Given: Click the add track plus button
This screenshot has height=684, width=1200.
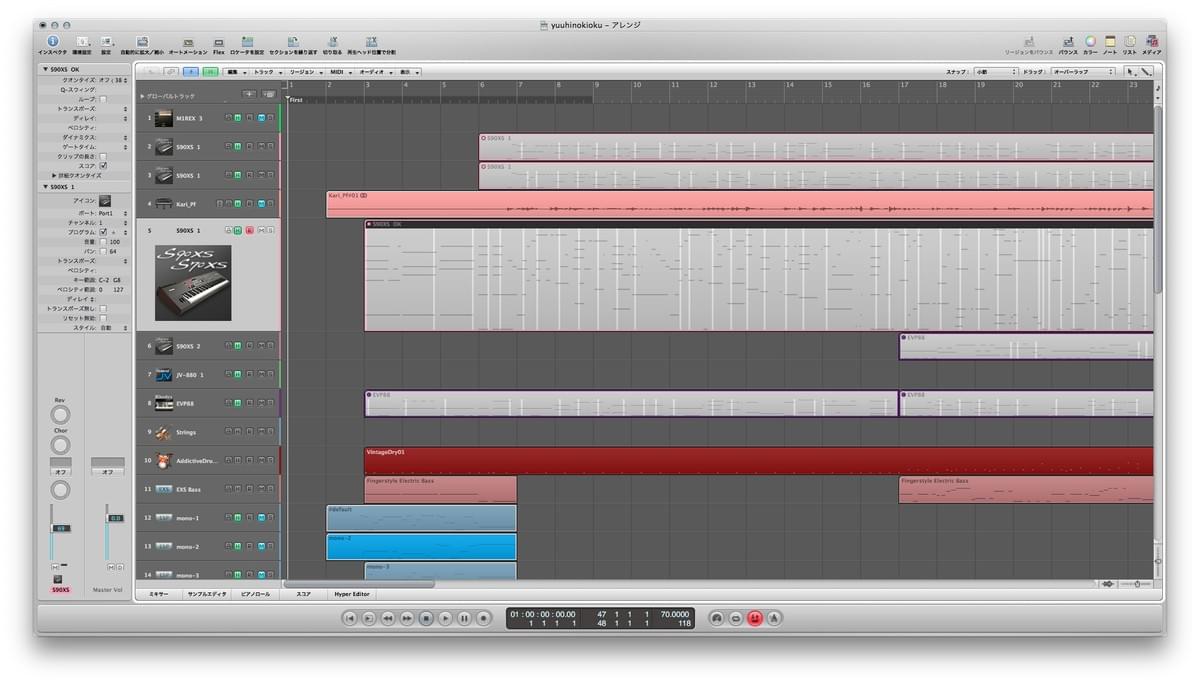Looking at the screenshot, I should tap(250, 95).
